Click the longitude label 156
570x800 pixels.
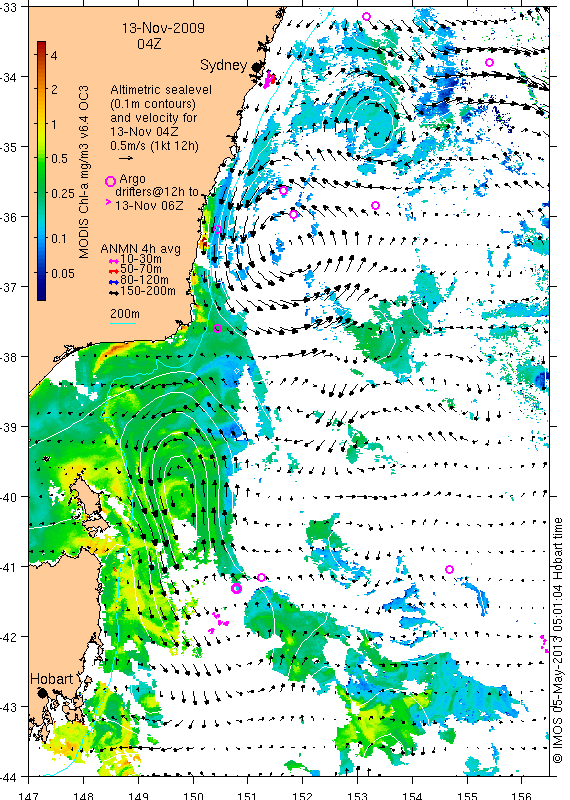(522, 795)
